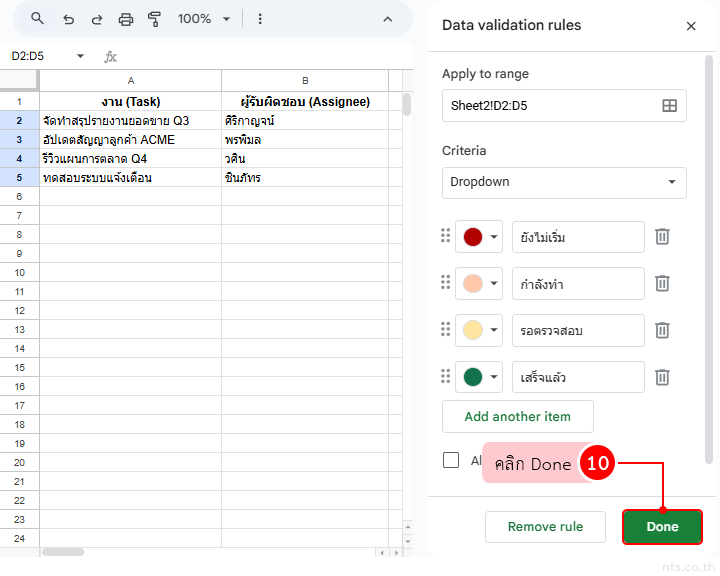
Task: Close the Data validation rules panel
Action: [x=691, y=26]
